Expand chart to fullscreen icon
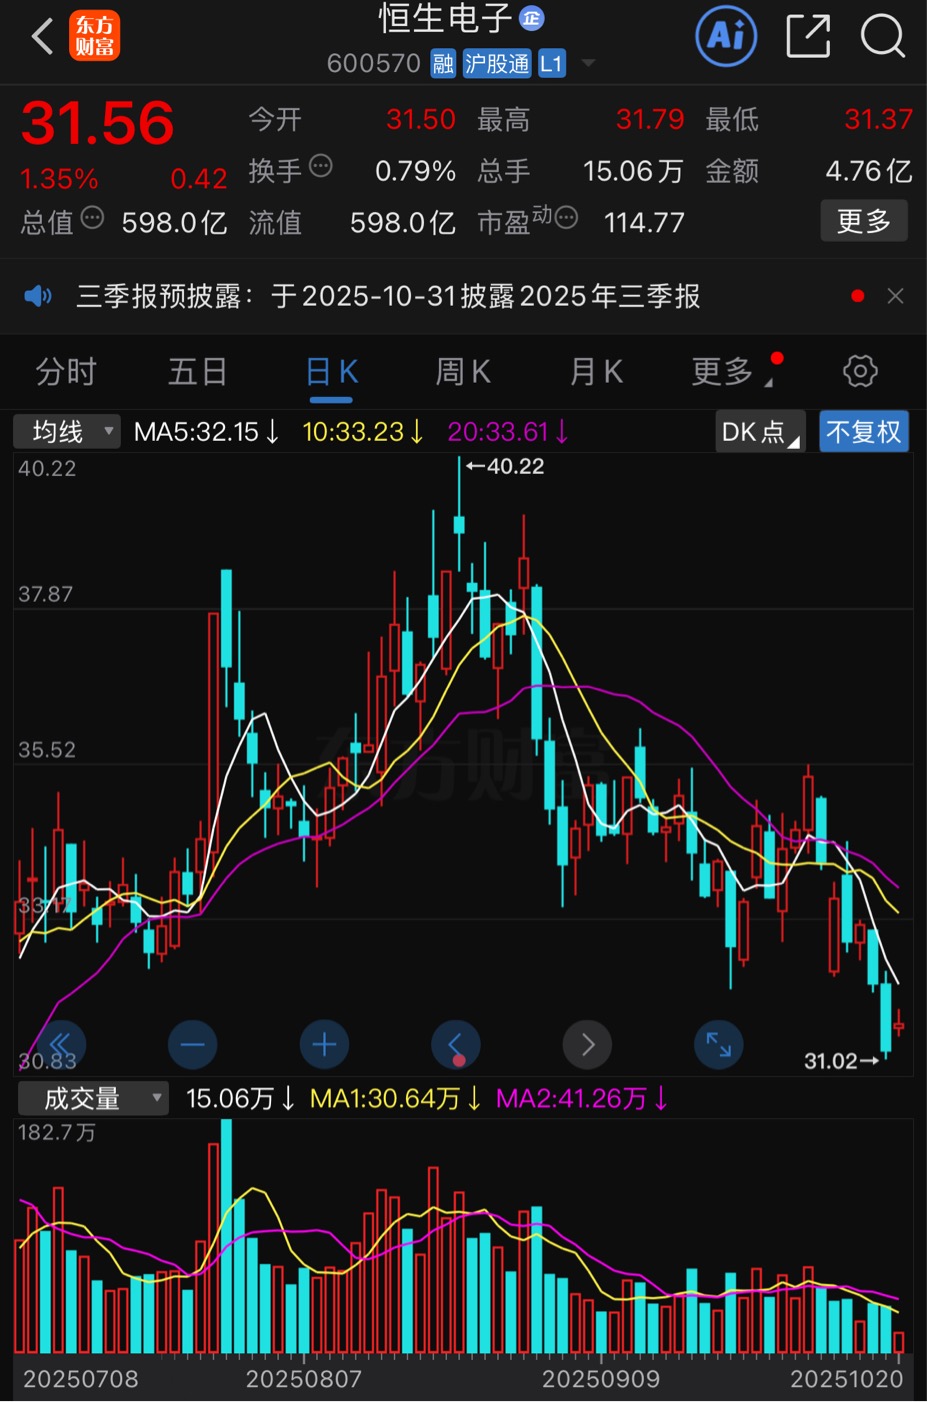This screenshot has height=1402, width=927. tap(719, 1045)
